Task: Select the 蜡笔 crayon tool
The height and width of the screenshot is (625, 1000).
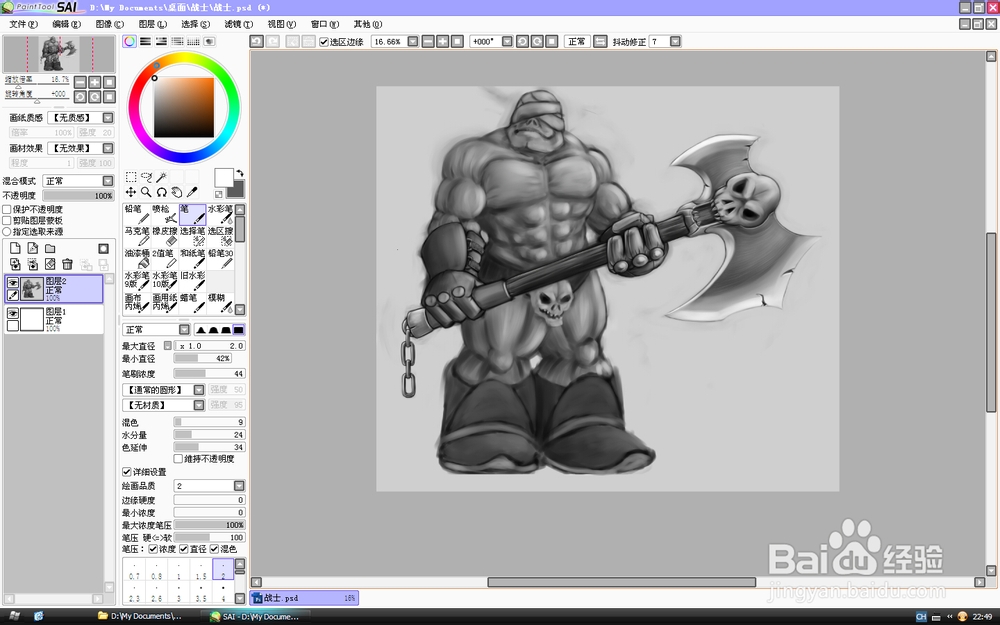Action: coord(192,302)
